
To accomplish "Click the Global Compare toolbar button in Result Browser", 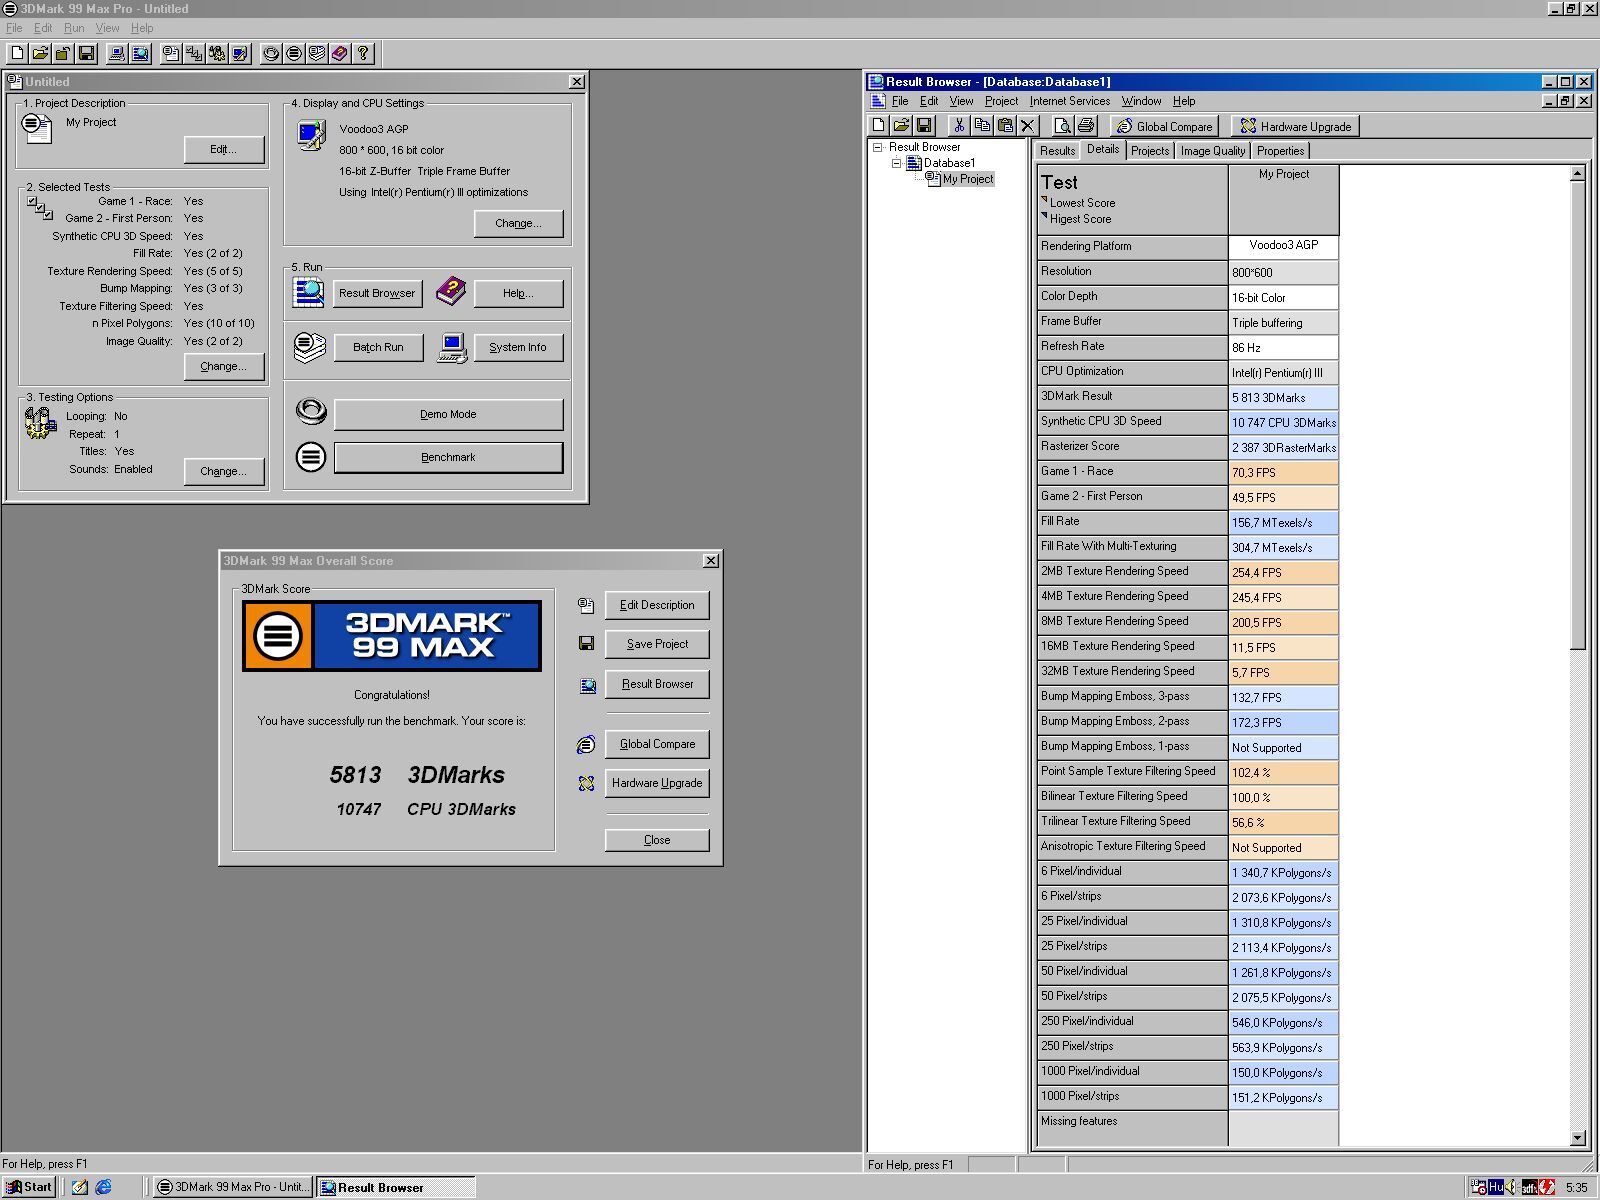I will coord(1164,126).
